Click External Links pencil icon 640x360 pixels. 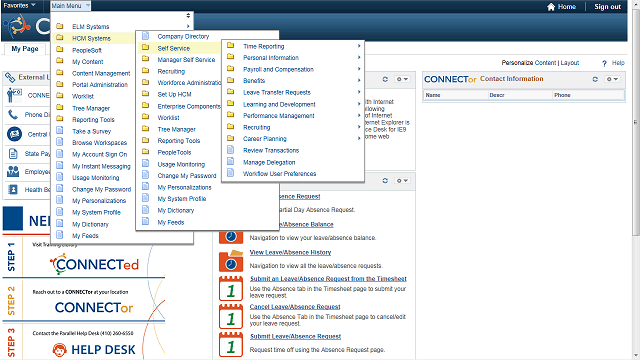[10, 77]
